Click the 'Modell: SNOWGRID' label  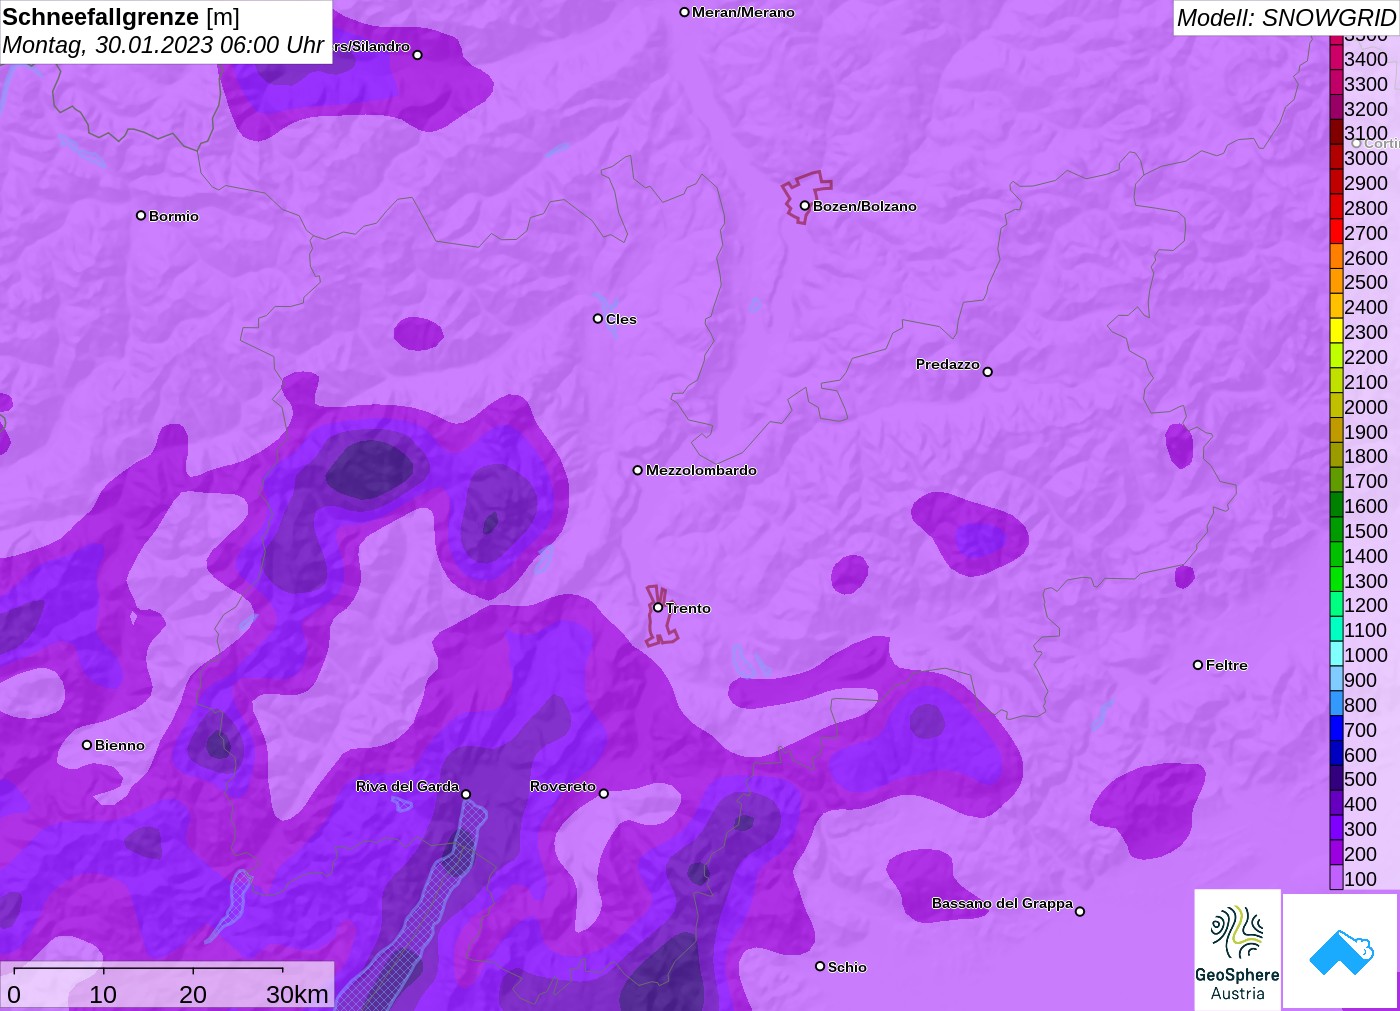pos(1286,18)
